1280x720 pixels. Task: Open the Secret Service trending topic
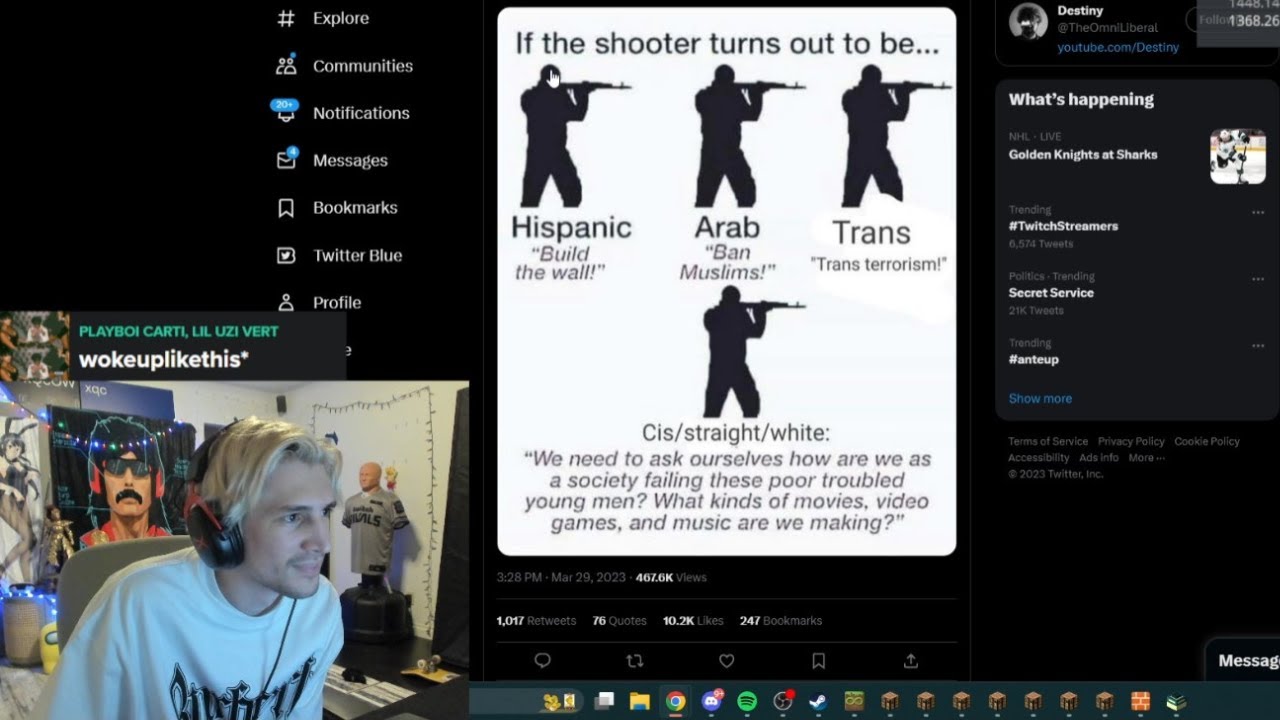point(1051,293)
